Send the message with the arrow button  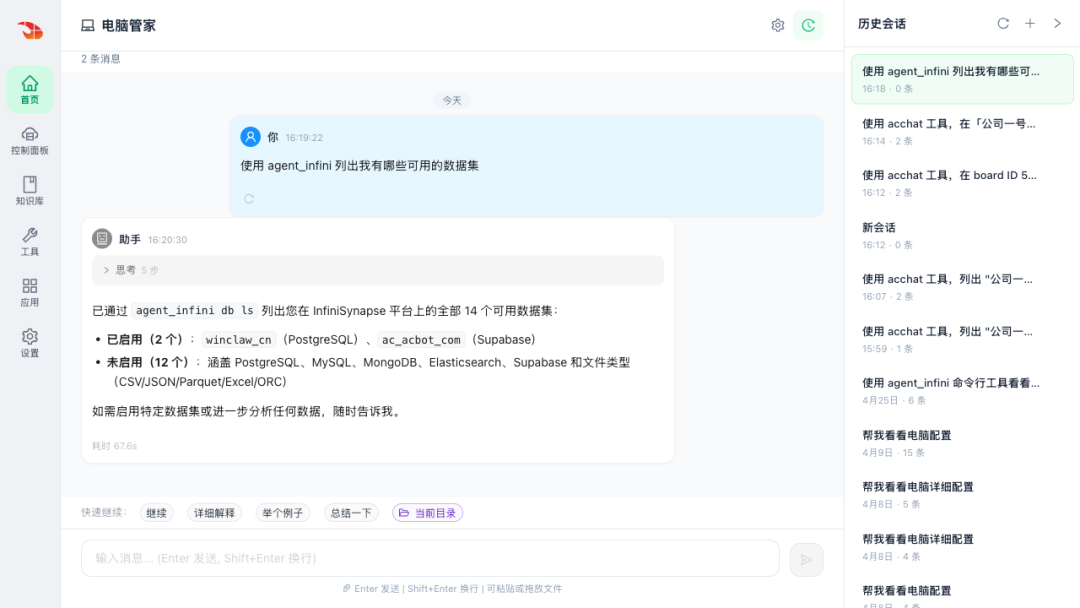click(806, 560)
